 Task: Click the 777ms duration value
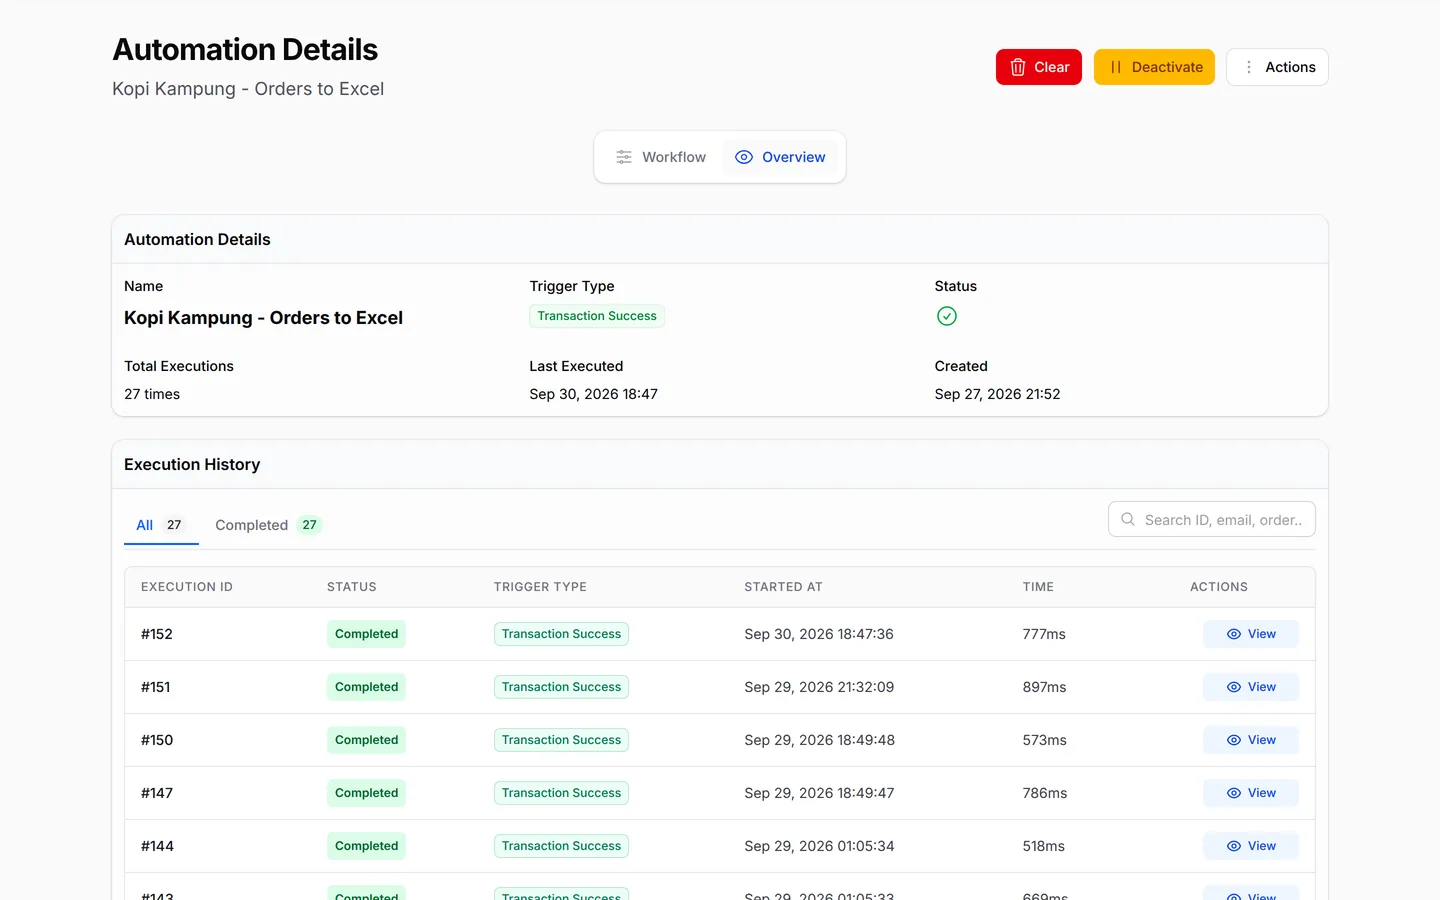(1044, 634)
